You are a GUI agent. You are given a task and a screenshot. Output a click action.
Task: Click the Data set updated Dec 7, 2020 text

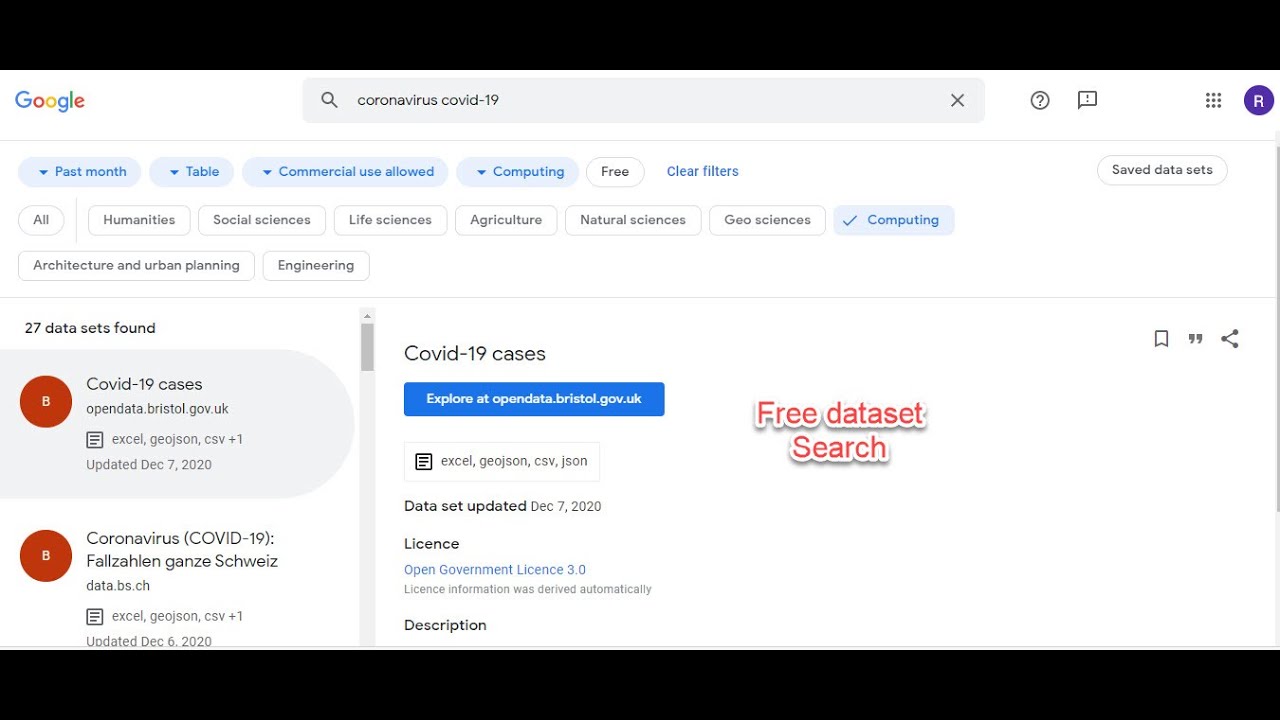click(503, 506)
